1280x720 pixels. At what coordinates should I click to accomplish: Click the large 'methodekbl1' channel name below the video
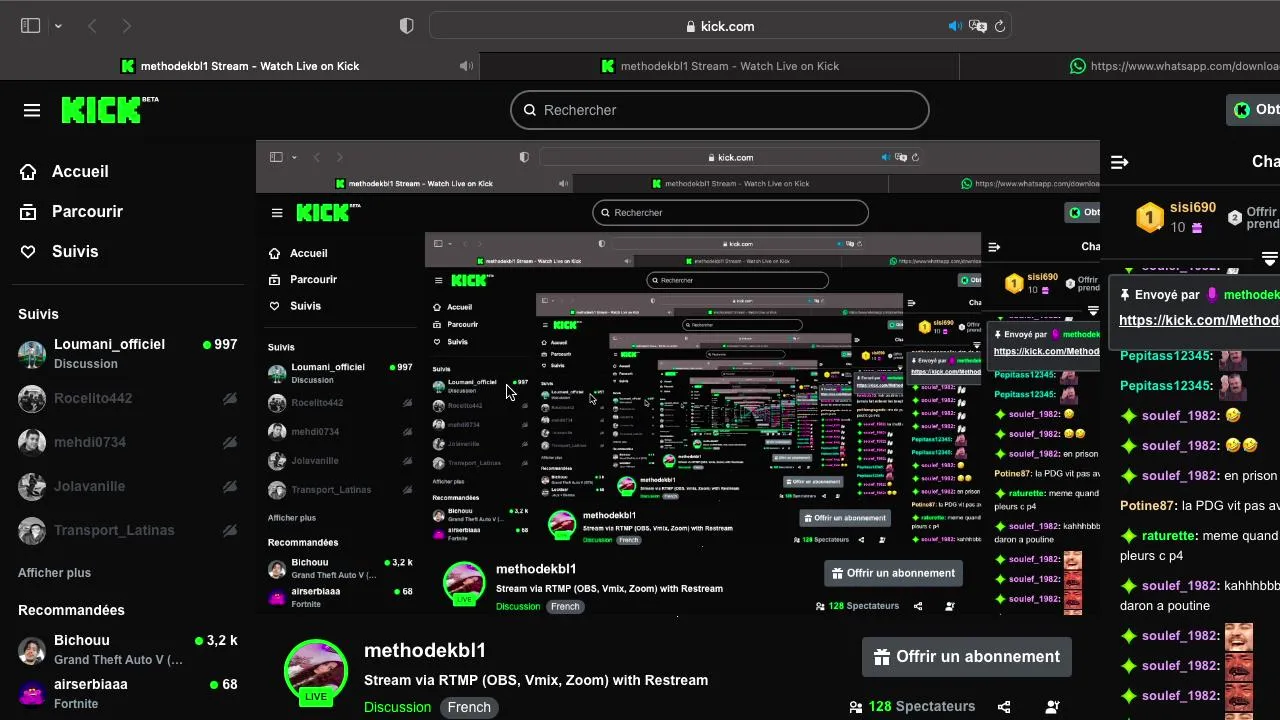point(425,650)
